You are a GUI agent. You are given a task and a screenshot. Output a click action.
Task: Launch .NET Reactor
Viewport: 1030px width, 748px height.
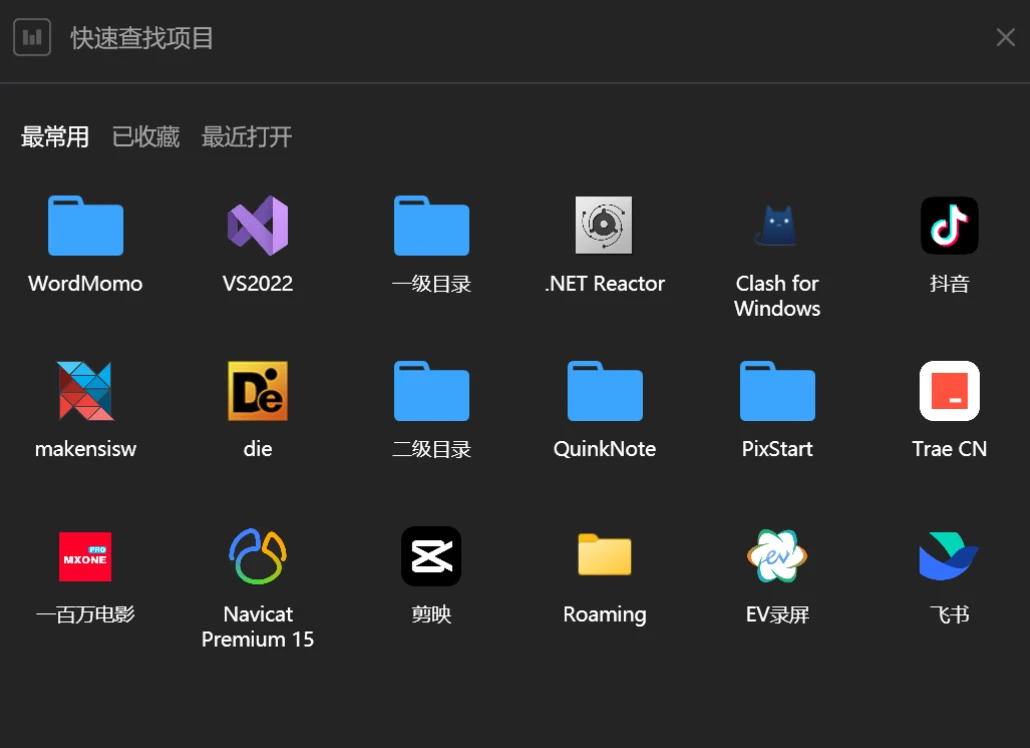coord(604,226)
